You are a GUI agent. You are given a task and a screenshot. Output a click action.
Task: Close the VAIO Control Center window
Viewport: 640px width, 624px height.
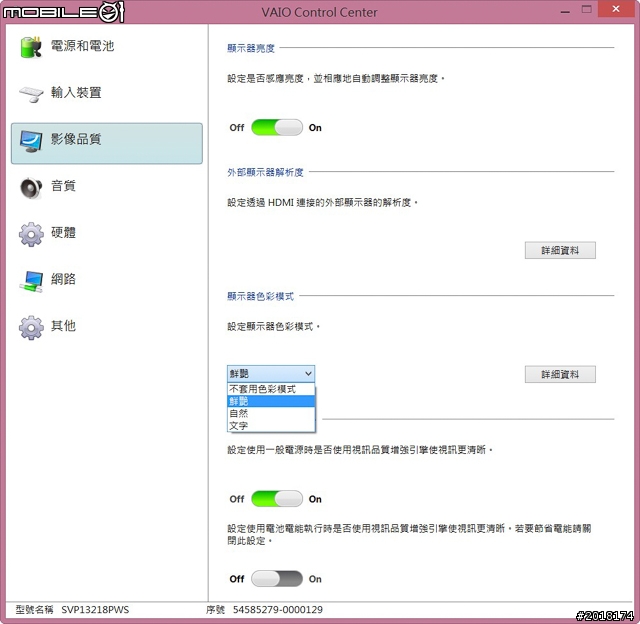point(616,9)
